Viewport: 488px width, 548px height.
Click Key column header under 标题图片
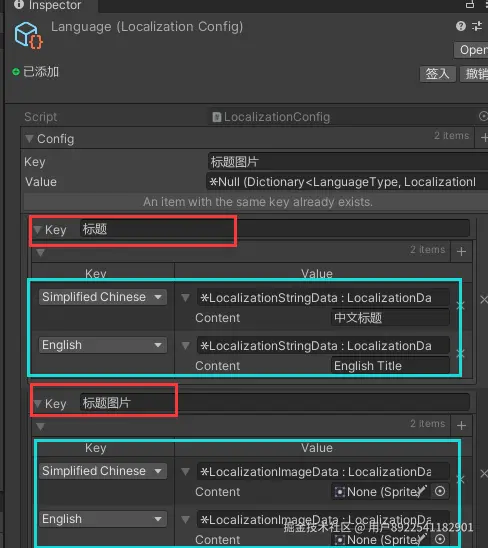(x=95, y=448)
